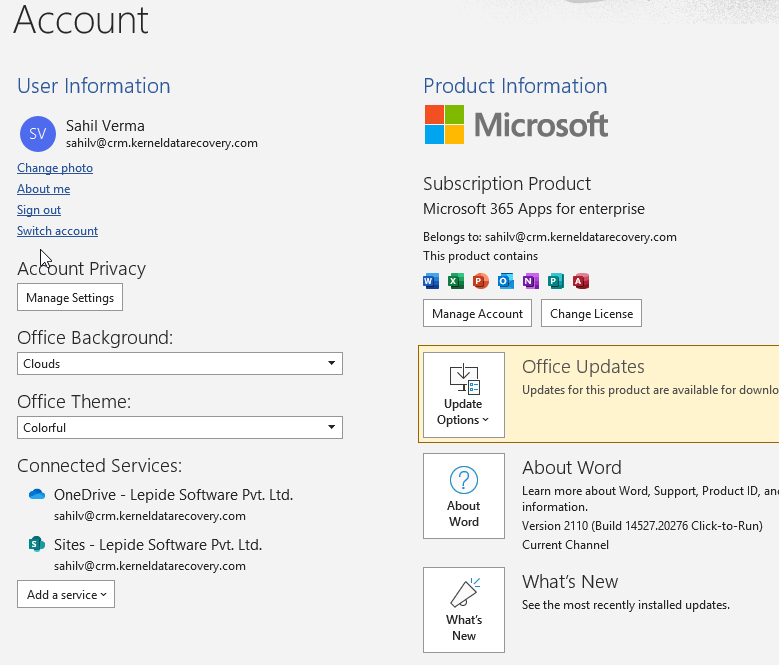Open Update Options menu

[x=464, y=395]
